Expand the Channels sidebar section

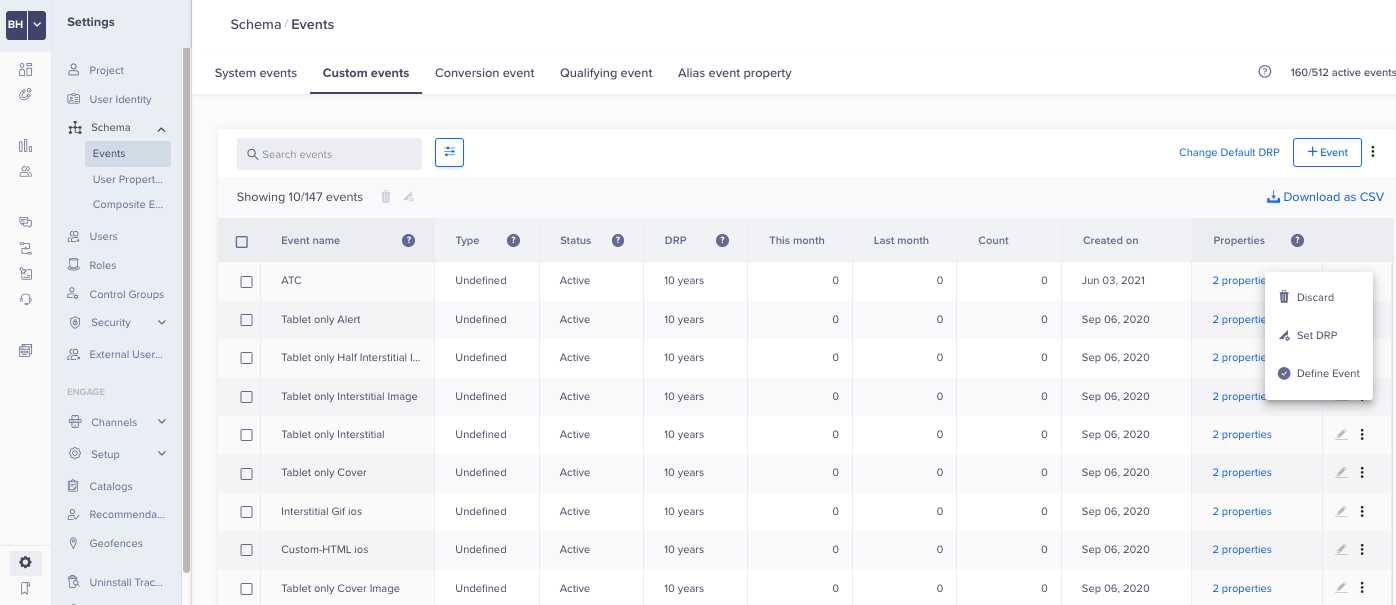161,422
